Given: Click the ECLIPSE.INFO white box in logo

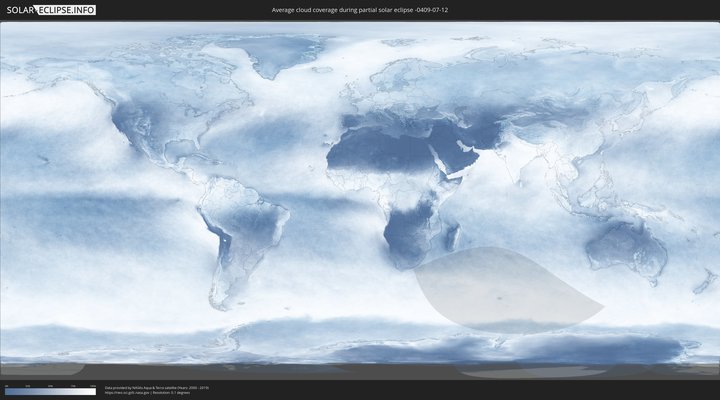Looking at the screenshot, I should click(67, 10).
